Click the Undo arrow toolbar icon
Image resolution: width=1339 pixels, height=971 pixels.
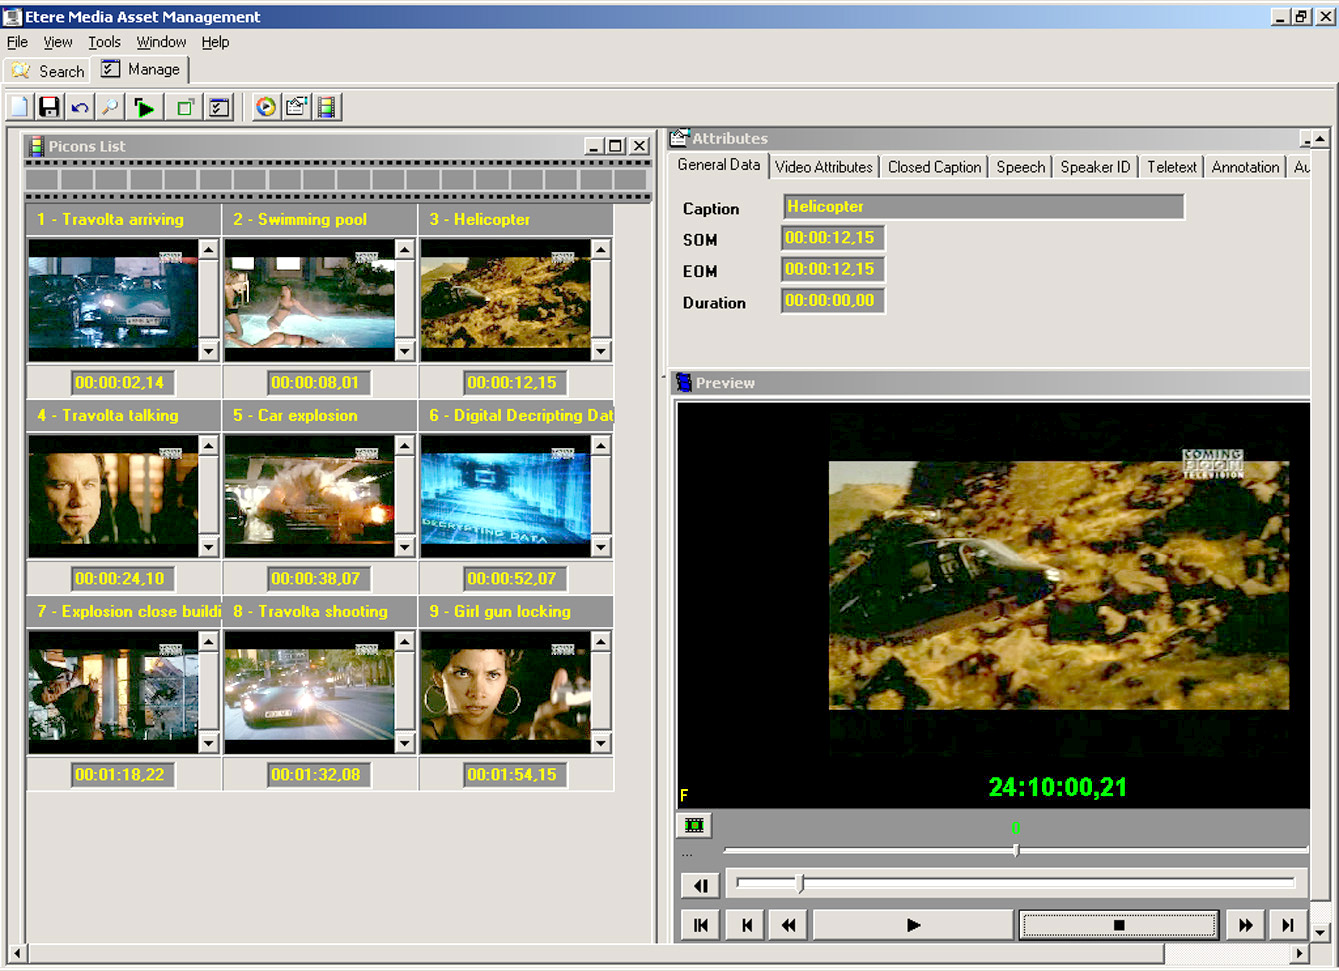80,107
